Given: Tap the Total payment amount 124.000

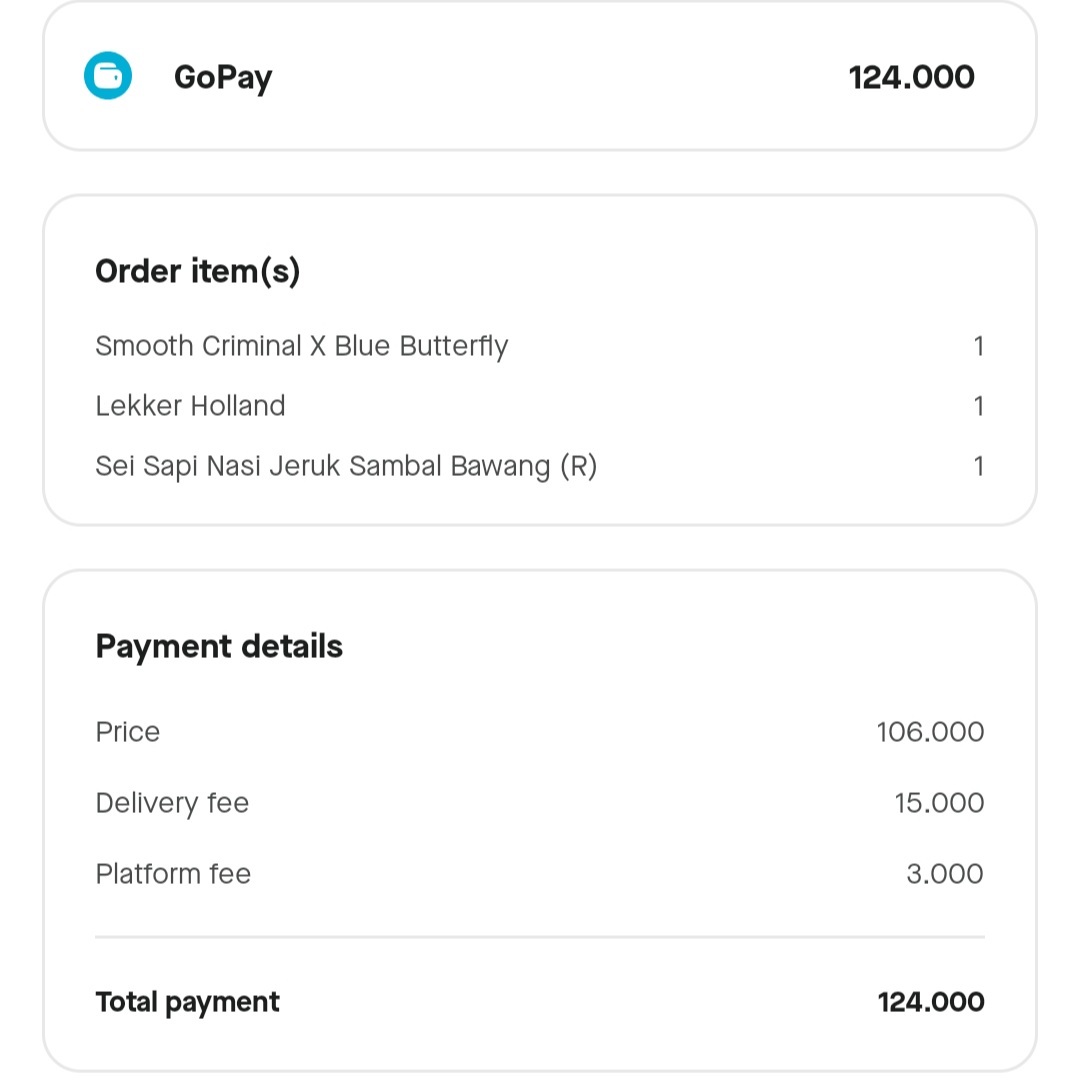Looking at the screenshot, I should pyautogui.click(x=931, y=1002).
